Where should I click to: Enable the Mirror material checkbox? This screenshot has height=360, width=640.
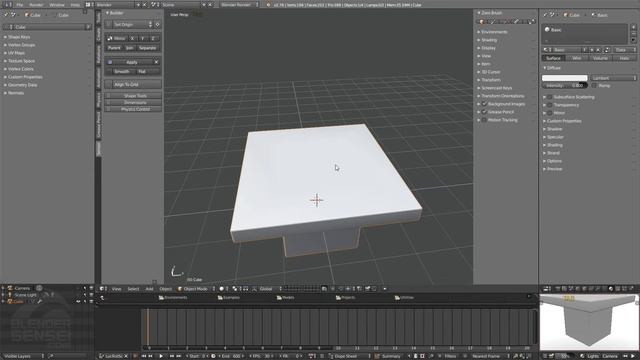[x=550, y=113]
